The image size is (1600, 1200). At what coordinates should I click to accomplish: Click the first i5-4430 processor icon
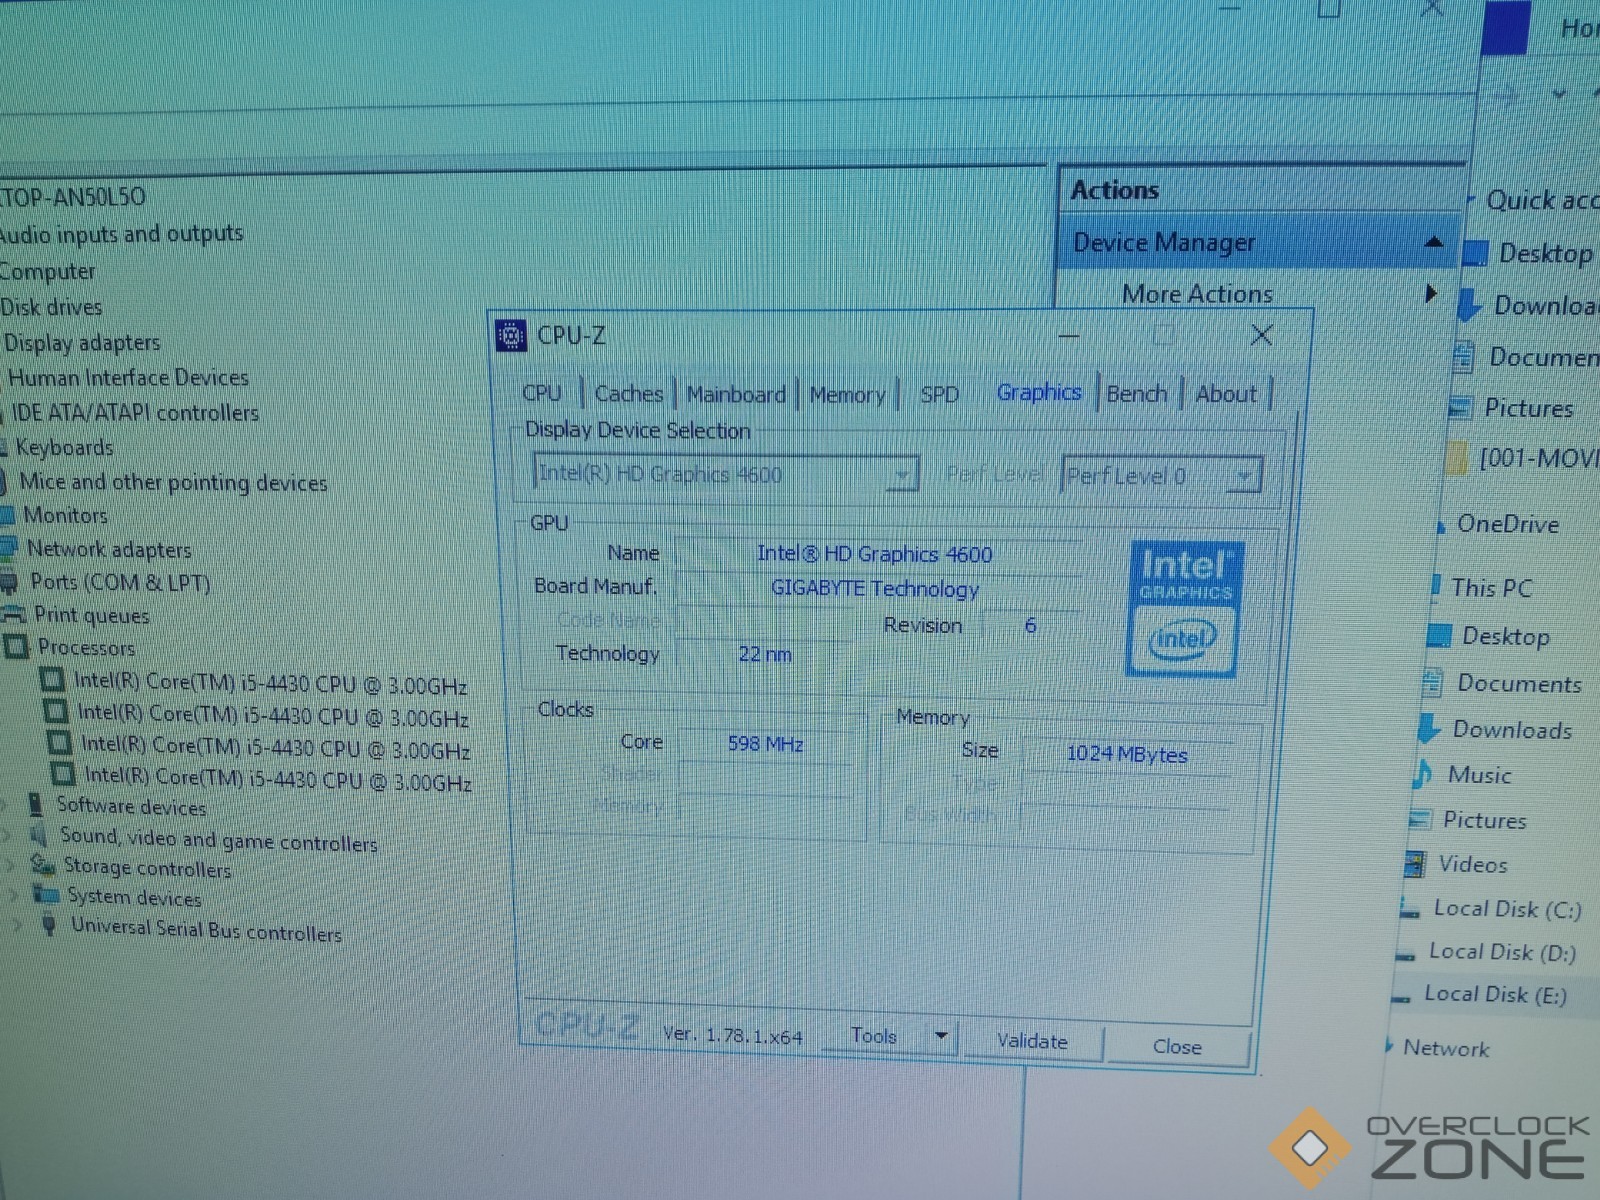point(52,680)
